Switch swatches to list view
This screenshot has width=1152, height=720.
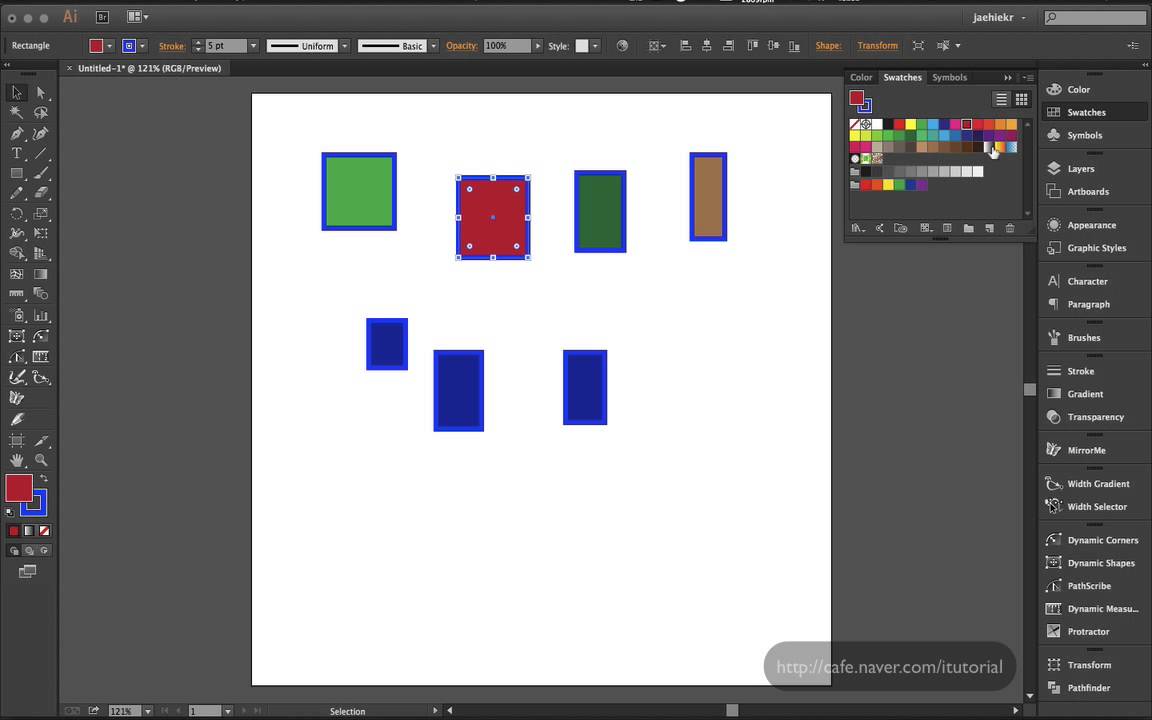click(x=1001, y=99)
